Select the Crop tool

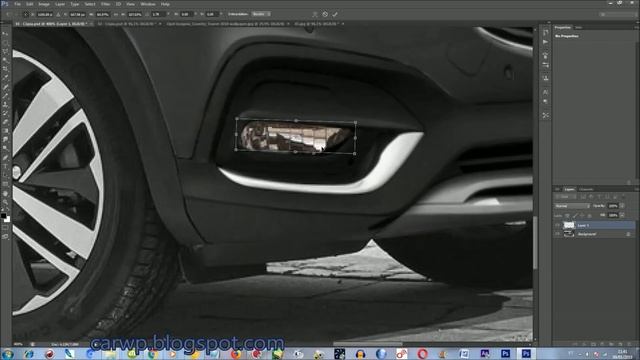point(6,69)
